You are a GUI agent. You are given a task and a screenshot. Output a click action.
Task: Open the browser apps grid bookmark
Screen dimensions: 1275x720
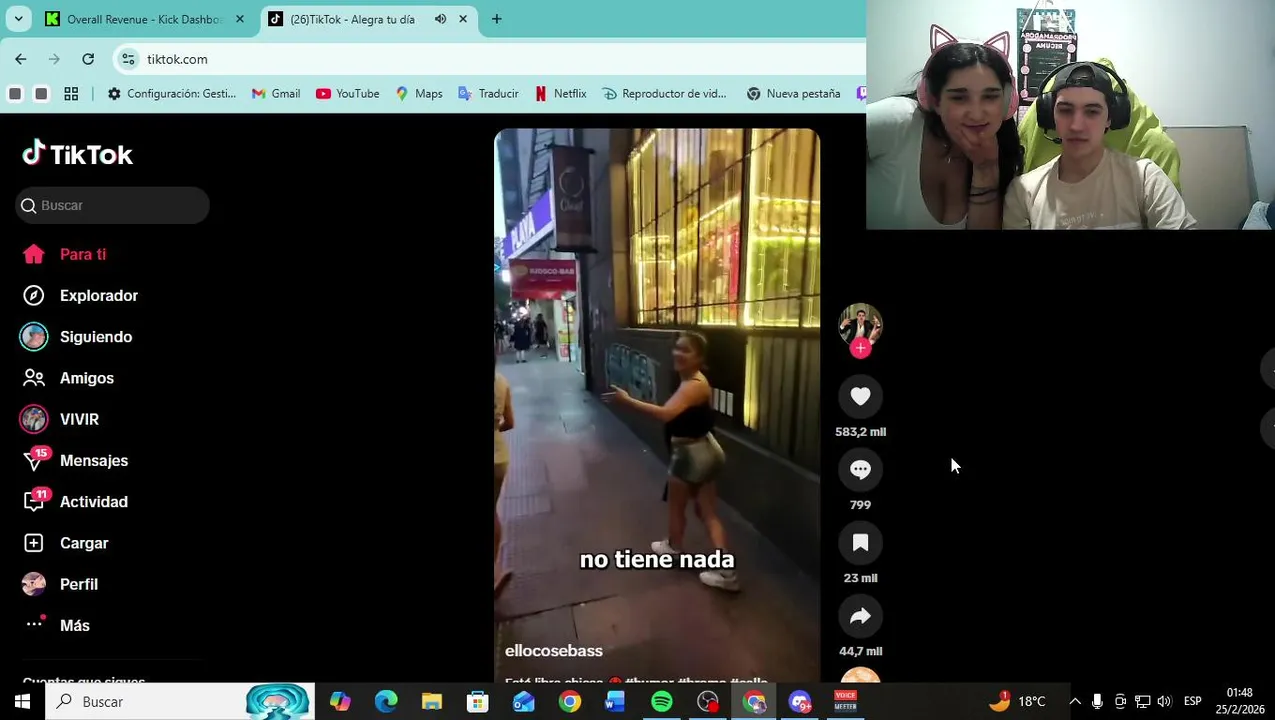pos(71,93)
